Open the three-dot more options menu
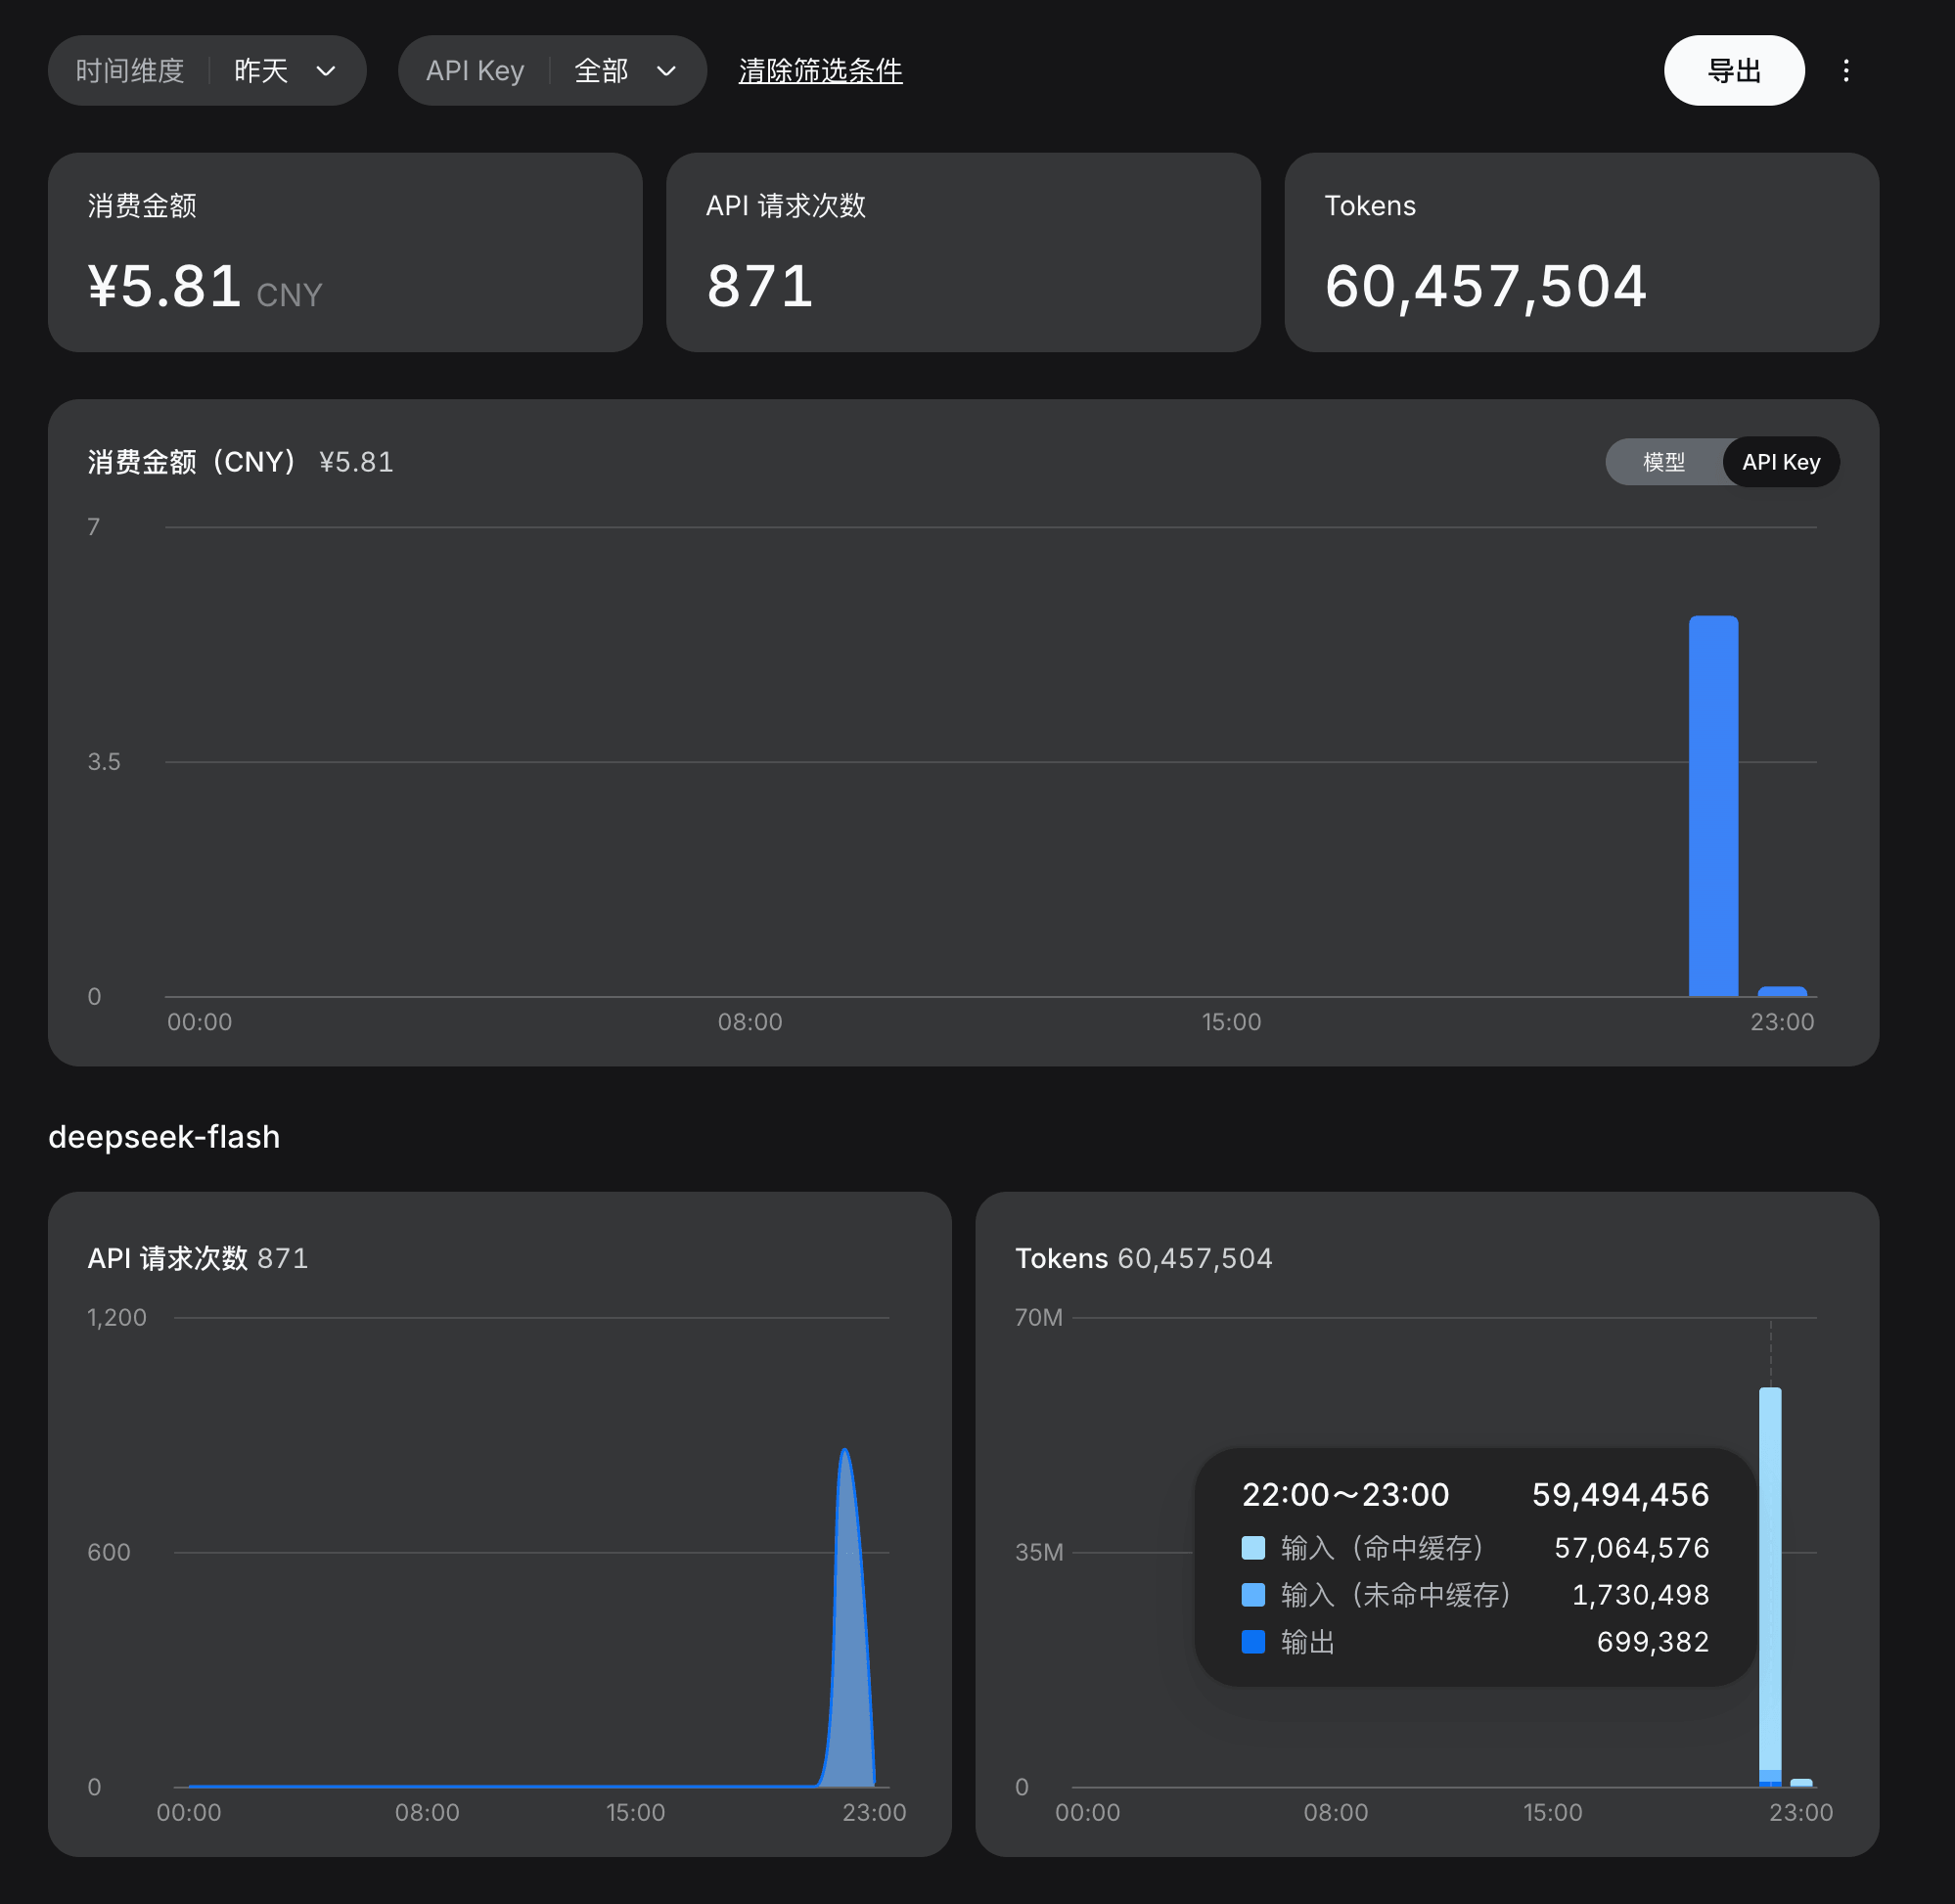Screen dimensions: 1955x1904 tap(1845, 70)
